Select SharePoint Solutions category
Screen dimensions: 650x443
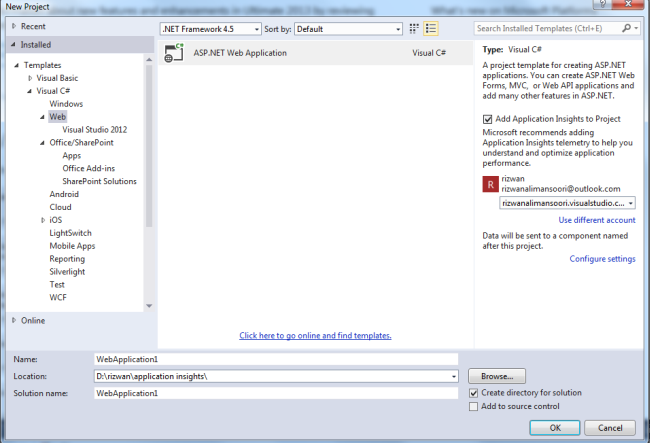tap(99, 181)
